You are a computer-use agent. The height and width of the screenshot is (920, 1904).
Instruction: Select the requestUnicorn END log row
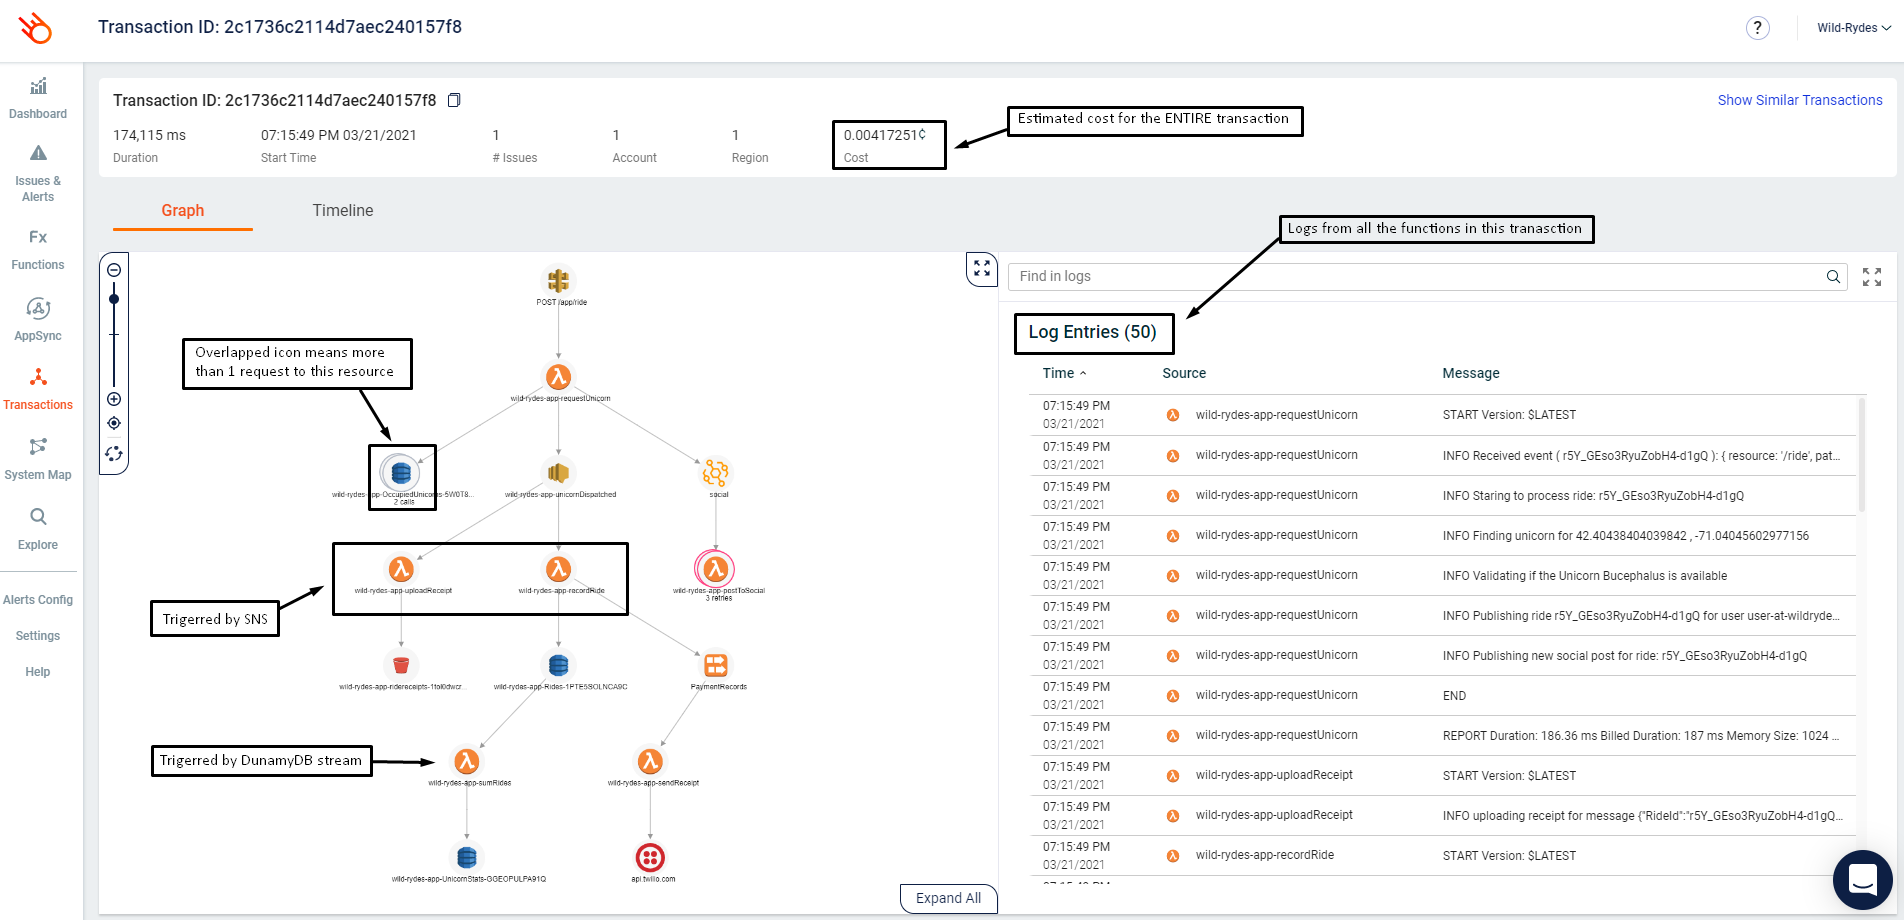pos(1442,695)
